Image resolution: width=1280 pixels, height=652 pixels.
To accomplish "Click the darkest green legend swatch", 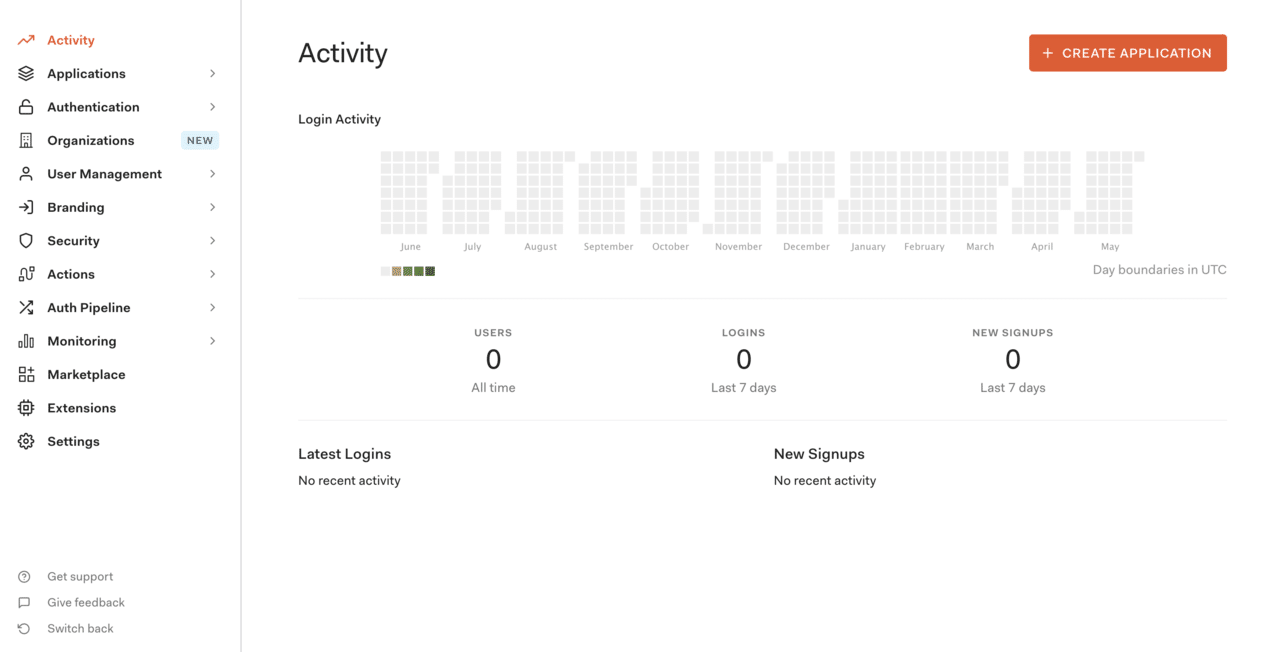I will [430, 271].
